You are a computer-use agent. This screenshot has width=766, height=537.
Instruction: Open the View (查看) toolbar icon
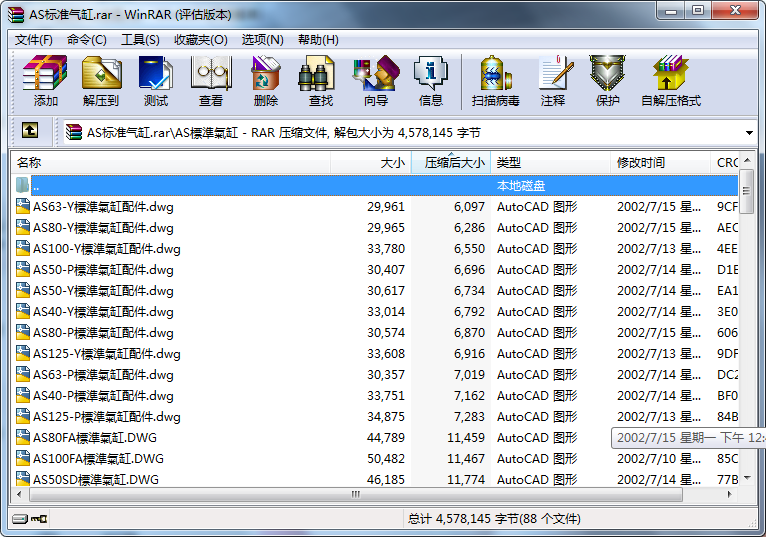(x=211, y=81)
